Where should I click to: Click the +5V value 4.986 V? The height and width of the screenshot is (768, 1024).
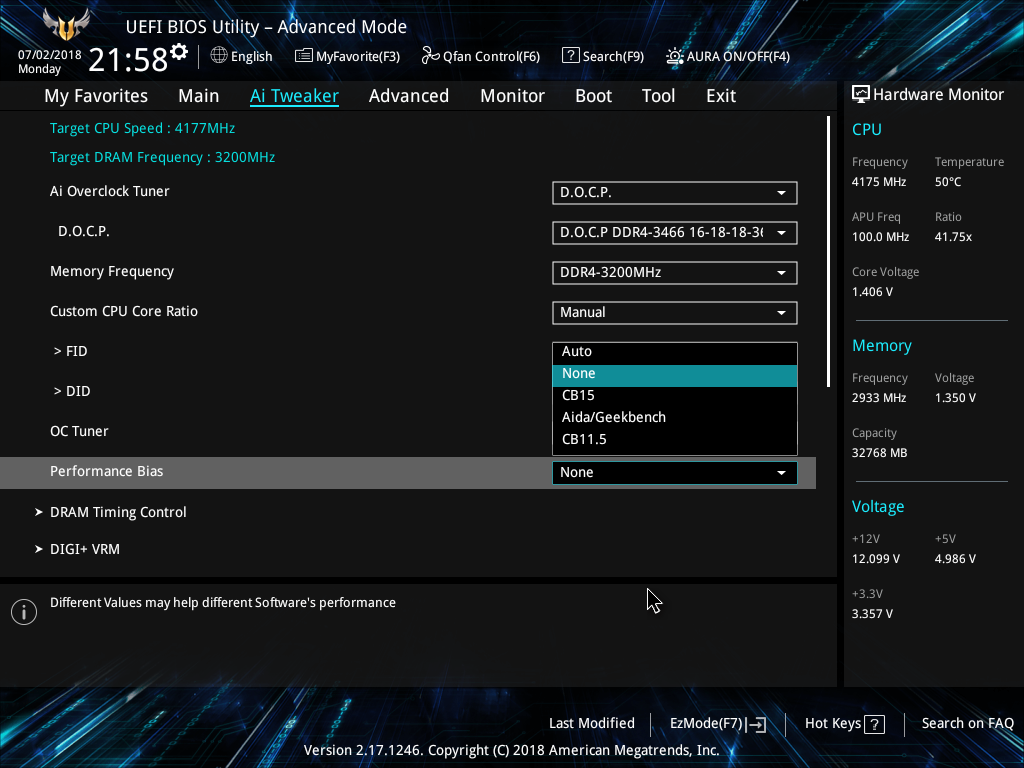pos(955,559)
